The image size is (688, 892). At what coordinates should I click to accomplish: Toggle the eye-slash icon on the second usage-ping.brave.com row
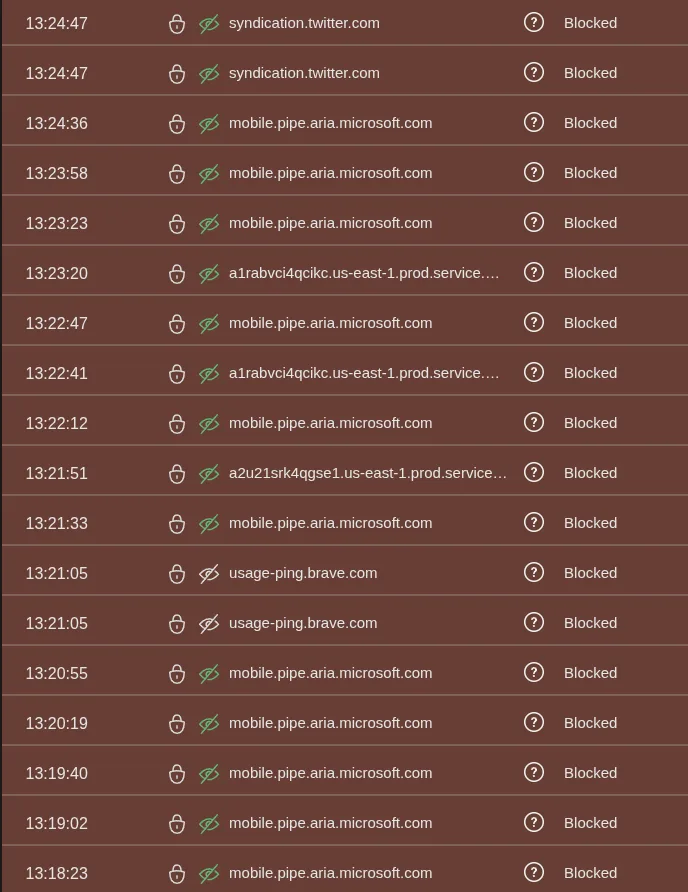209,623
